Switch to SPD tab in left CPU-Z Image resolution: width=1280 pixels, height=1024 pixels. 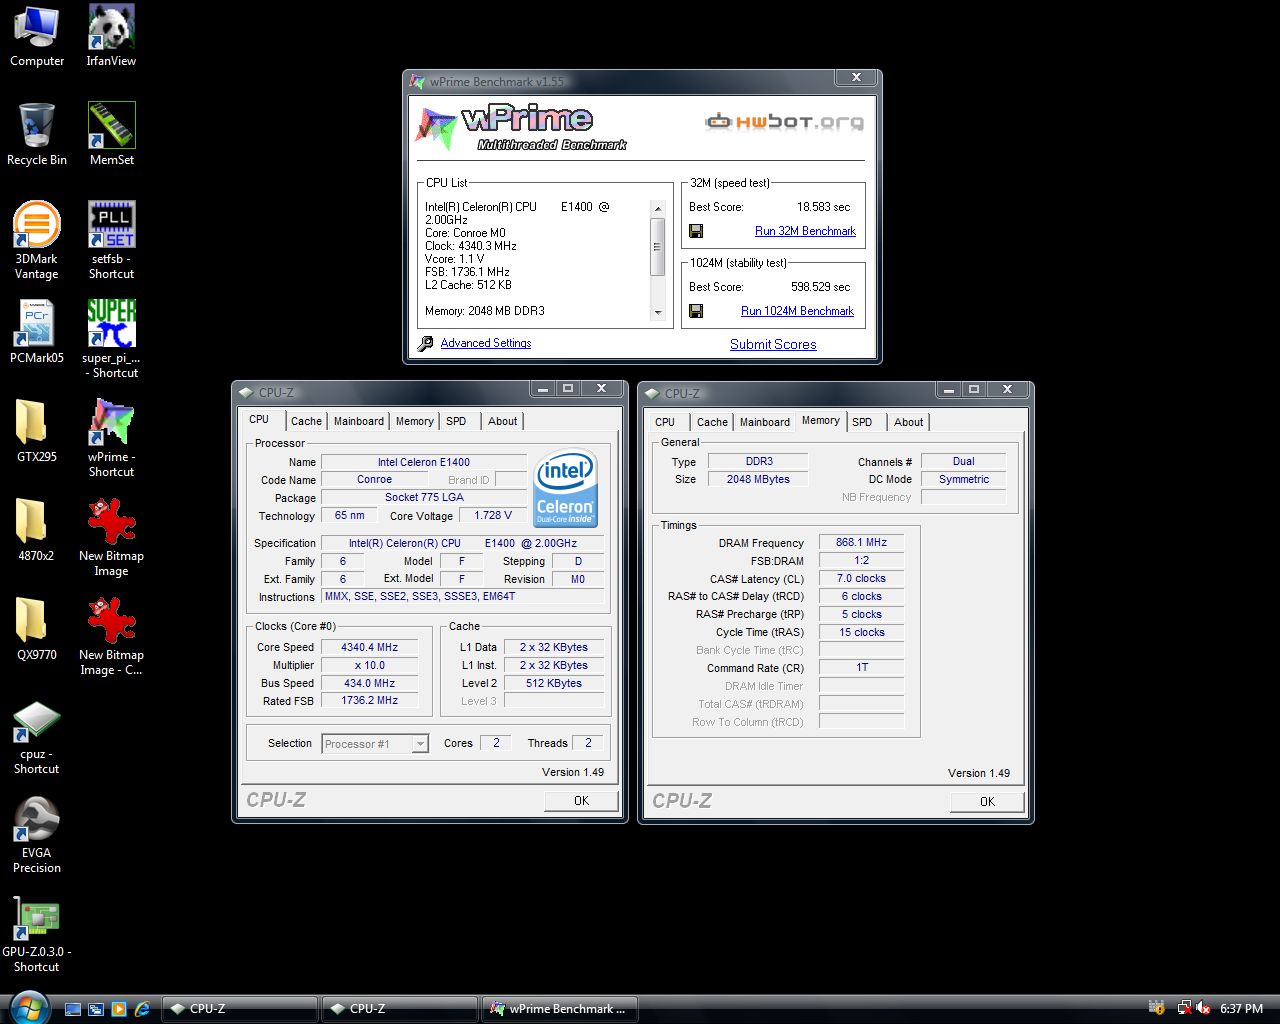[456, 421]
